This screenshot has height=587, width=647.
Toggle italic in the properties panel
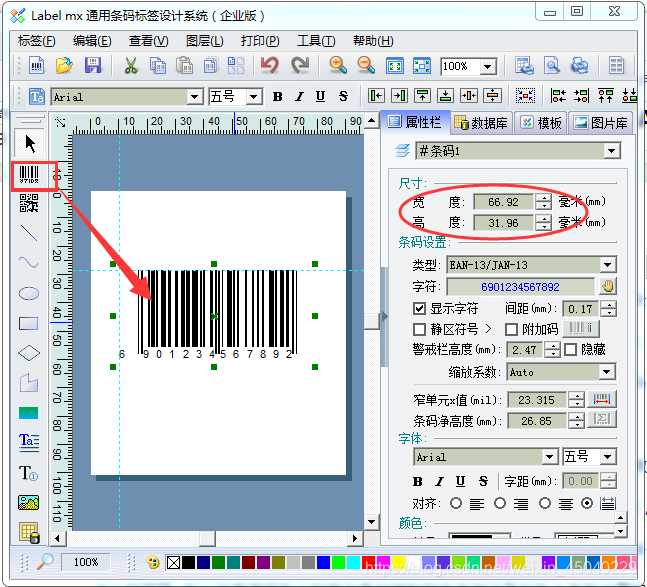coord(440,481)
